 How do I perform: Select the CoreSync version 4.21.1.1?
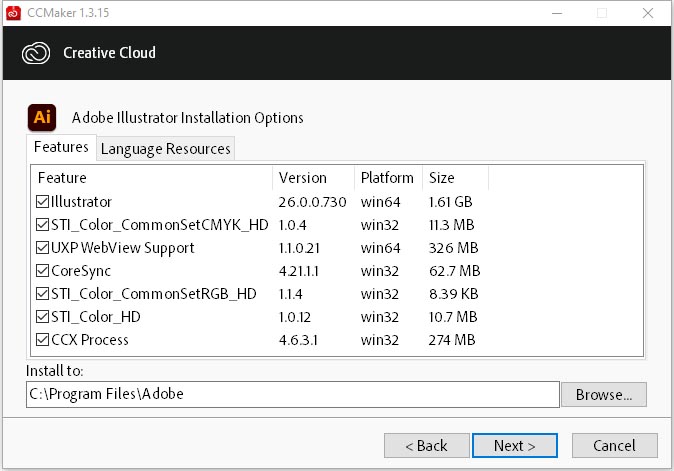click(x=299, y=271)
